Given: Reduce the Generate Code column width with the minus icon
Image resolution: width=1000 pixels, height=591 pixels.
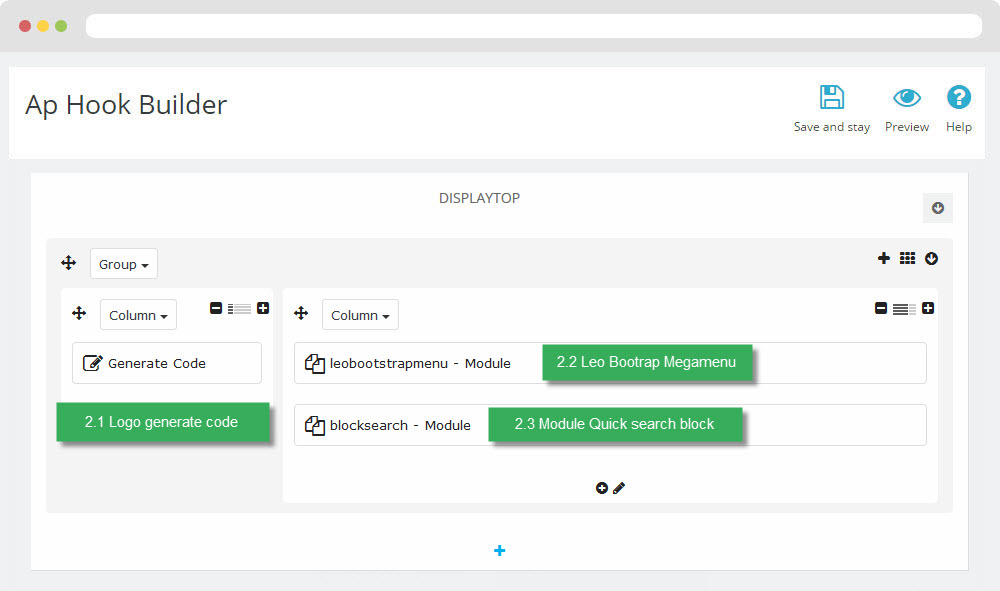Looking at the screenshot, I should tap(216, 309).
